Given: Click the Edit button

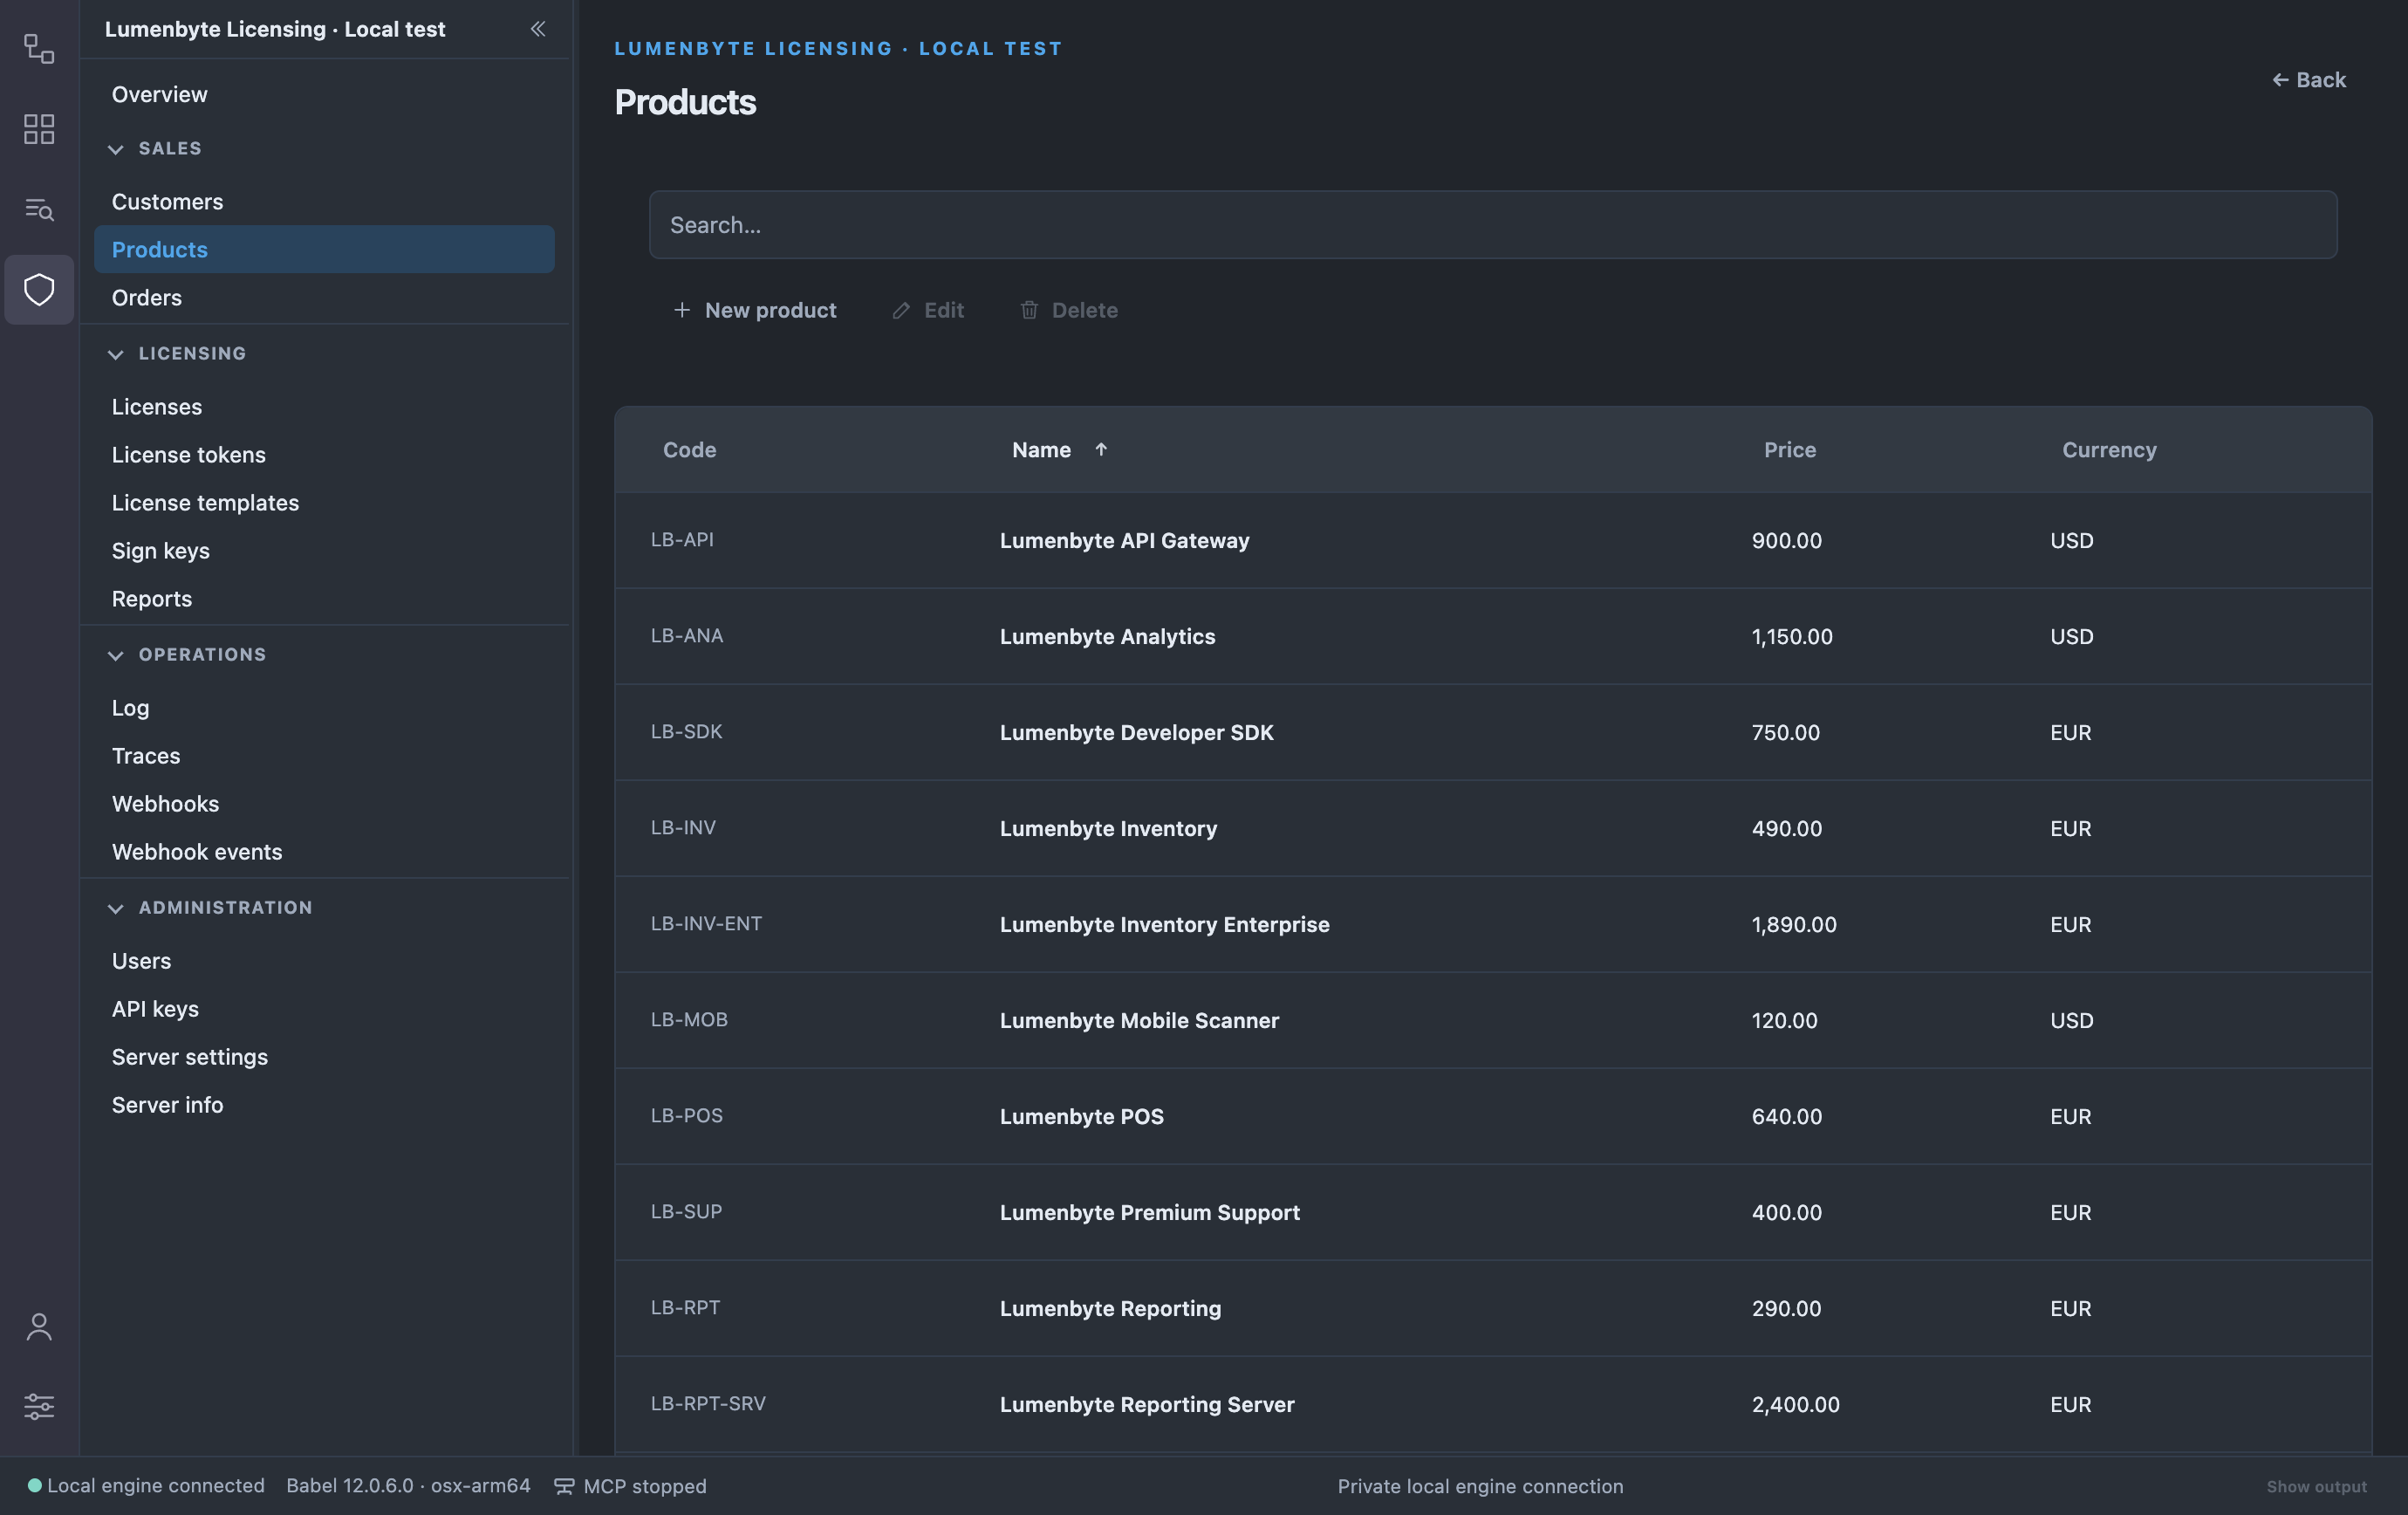Looking at the screenshot, I should [x=928, y=310].
